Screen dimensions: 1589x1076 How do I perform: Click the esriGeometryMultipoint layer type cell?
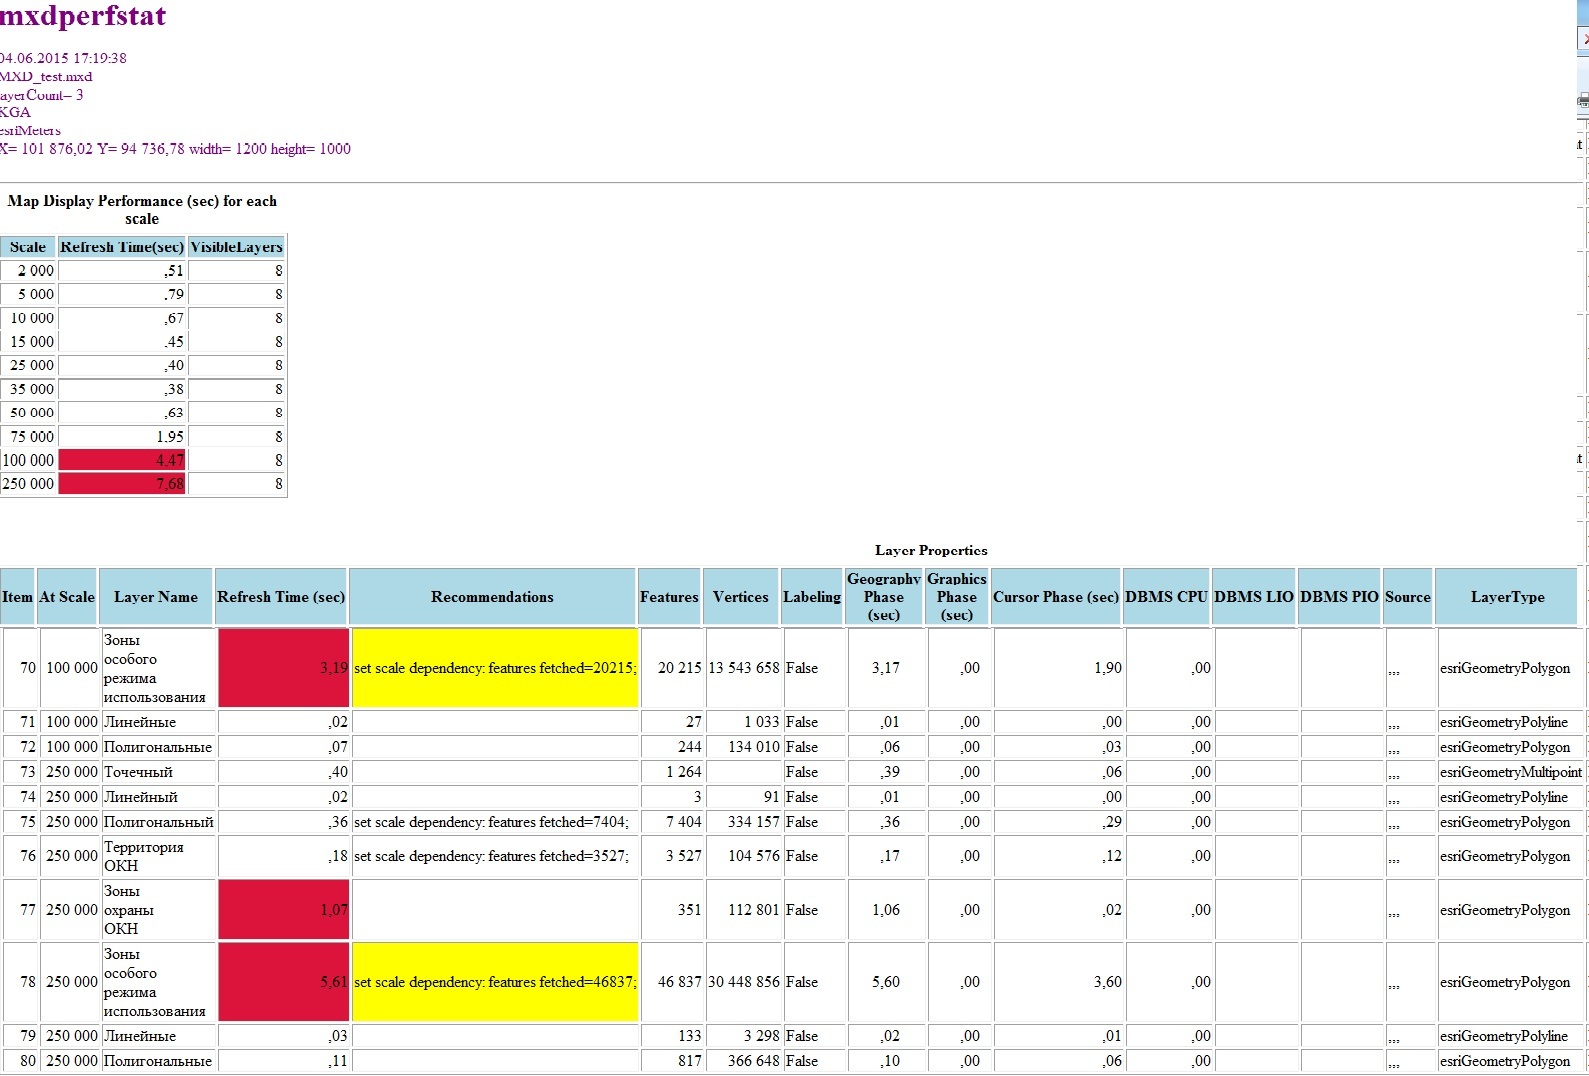[1510, 772]
